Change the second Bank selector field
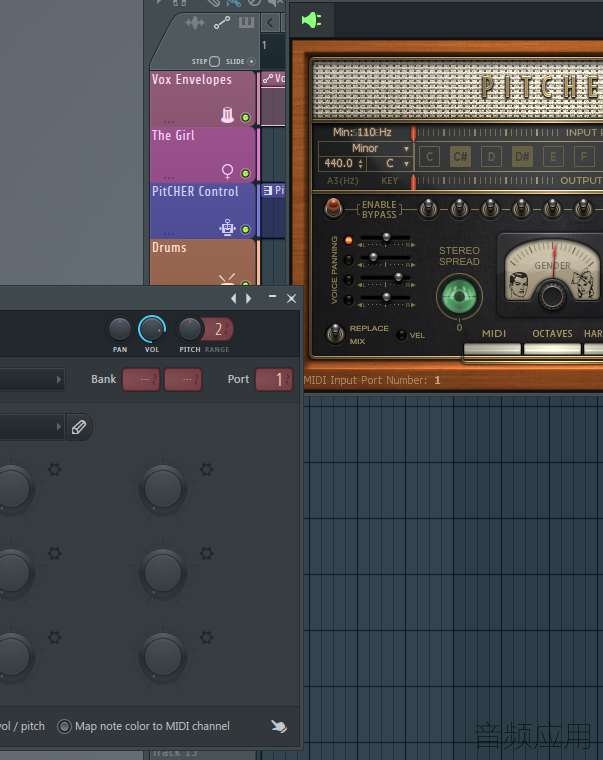The image size is (603, 760). 183,380
